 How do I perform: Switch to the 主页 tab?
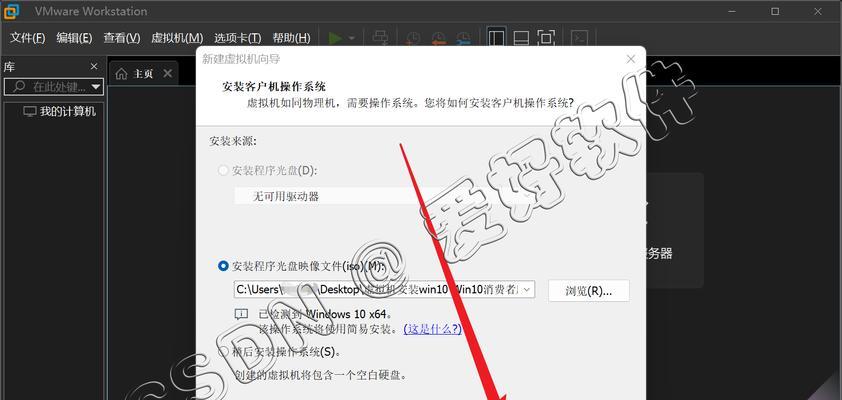tap(143, 74)
